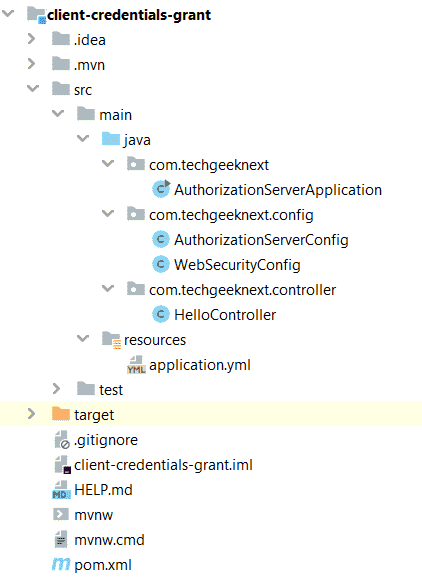Click the AuthorizationServerConfig class icon
This screenshot has width=422, height=579.
coord(161,239)
